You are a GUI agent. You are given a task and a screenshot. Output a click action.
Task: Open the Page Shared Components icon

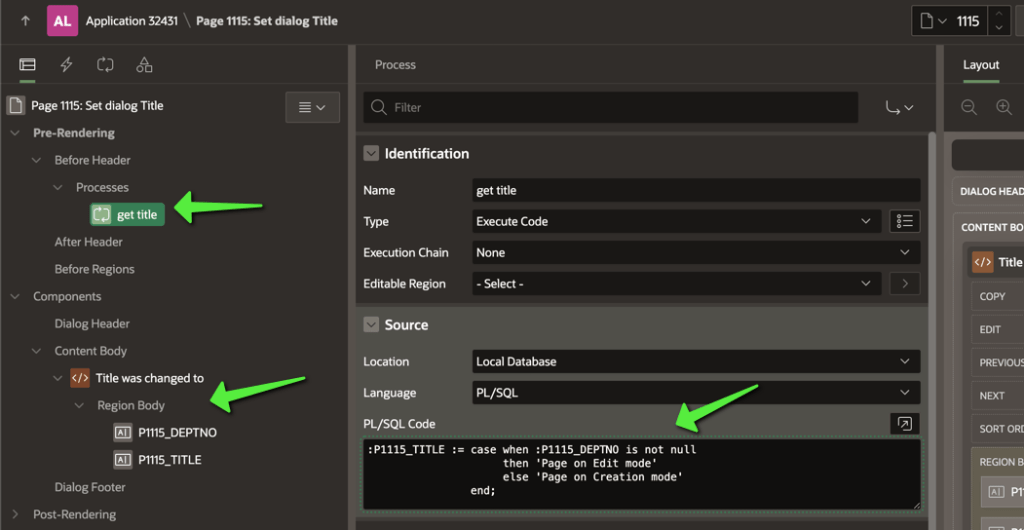pos(144,65)
